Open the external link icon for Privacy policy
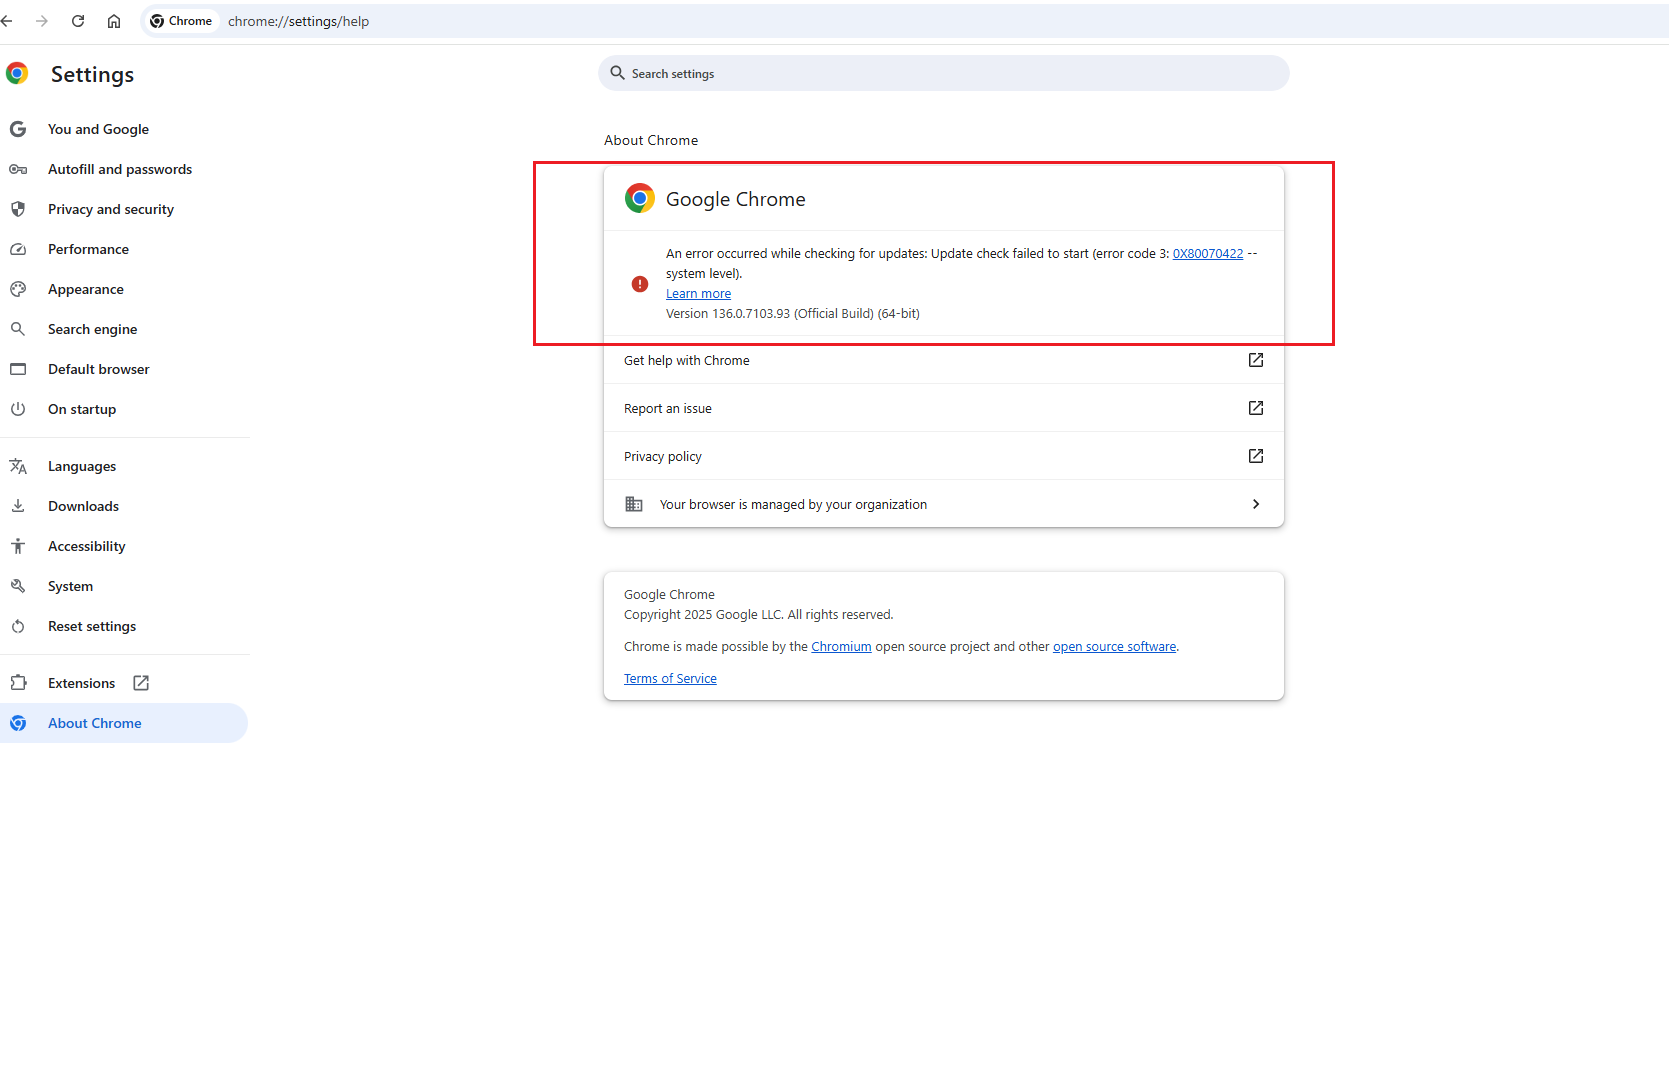 pos(1256,456)
